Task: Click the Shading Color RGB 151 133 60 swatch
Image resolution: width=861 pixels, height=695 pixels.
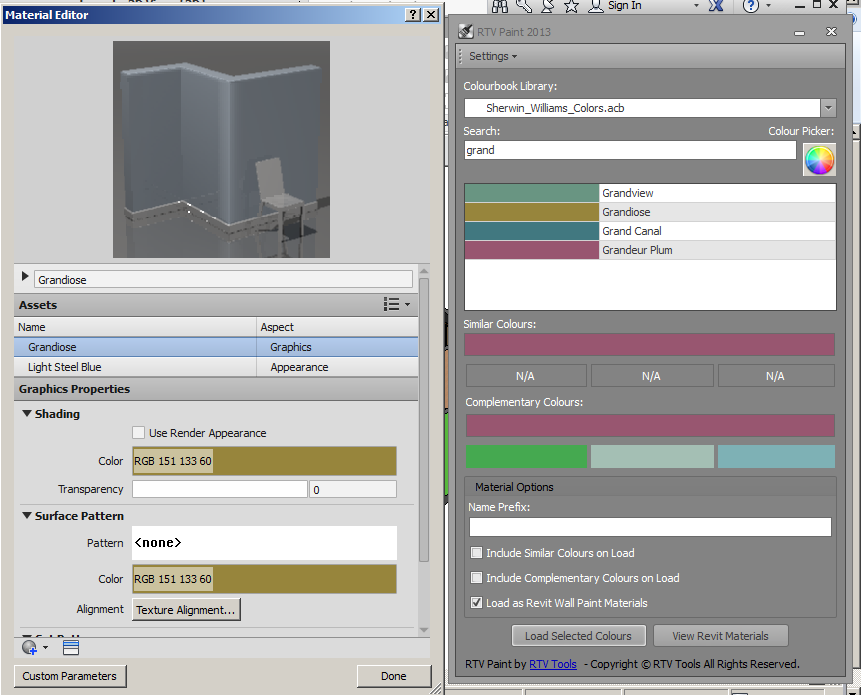Action: click(264, 461)
